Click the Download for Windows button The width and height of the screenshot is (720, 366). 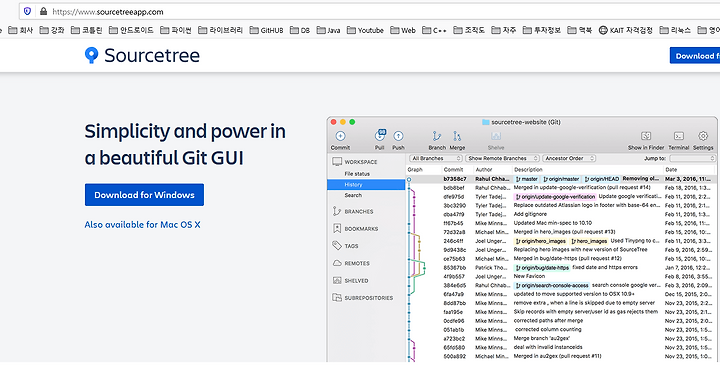tap(144, 195)
